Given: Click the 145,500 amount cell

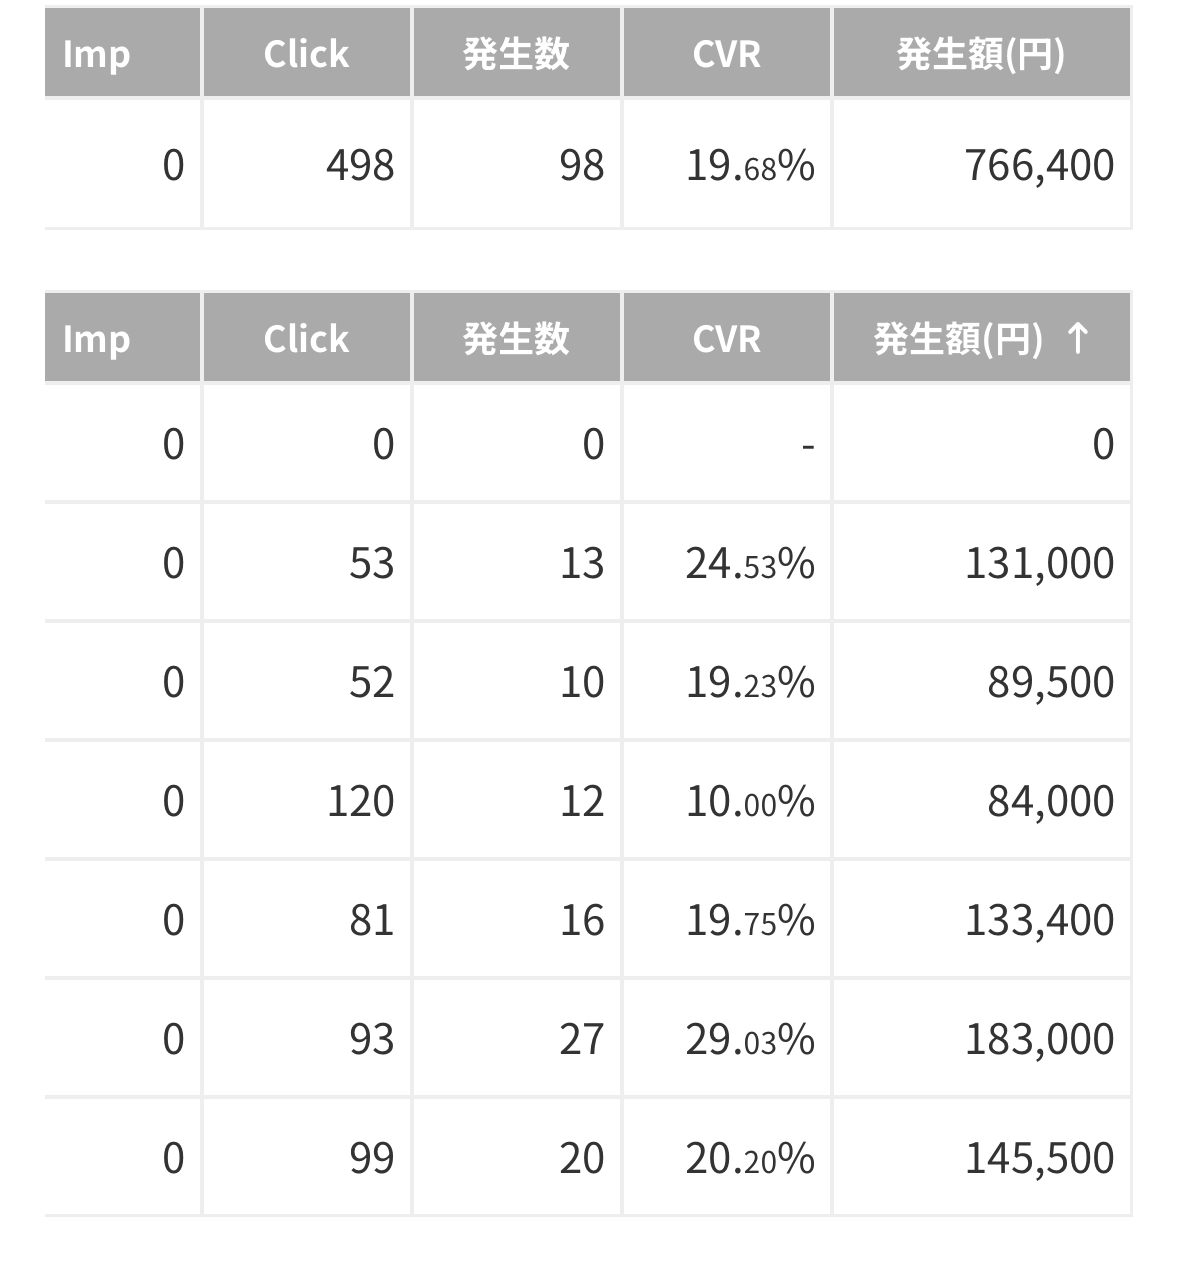Looking at the screenshot, I should (1039, 1158).
